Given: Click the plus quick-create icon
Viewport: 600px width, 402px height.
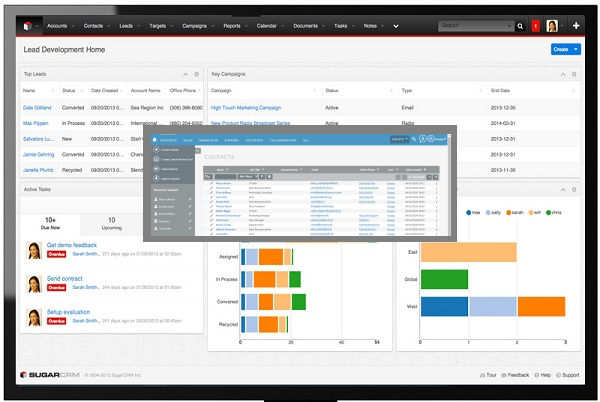Looking at the screenshot, I should click(x=576, y=26).
